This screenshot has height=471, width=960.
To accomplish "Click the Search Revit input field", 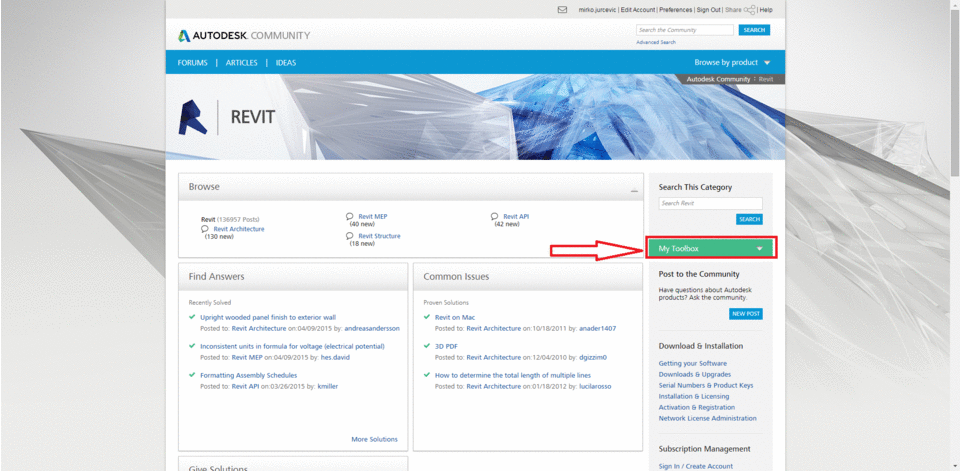I will click(x=710, y=203).
